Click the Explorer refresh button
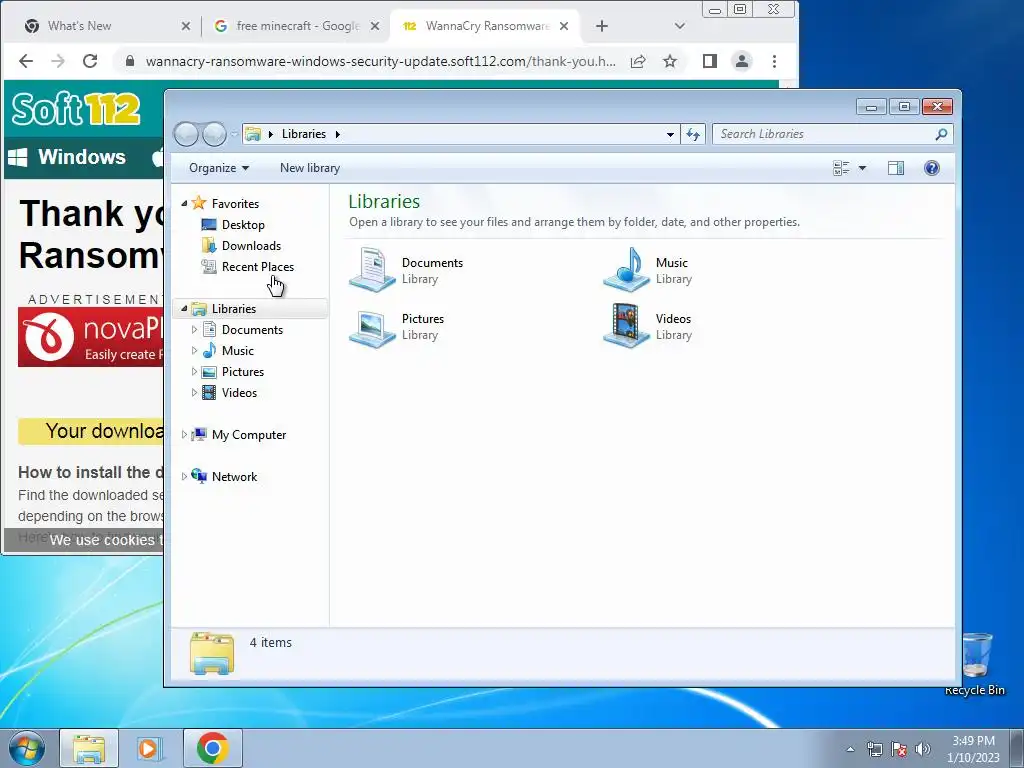The image size is (1024, 768). 693,135
